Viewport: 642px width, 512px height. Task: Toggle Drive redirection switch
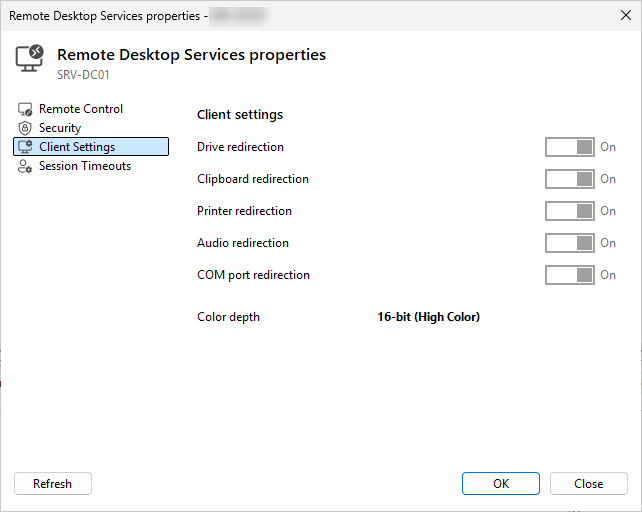(x=570, y=147)
